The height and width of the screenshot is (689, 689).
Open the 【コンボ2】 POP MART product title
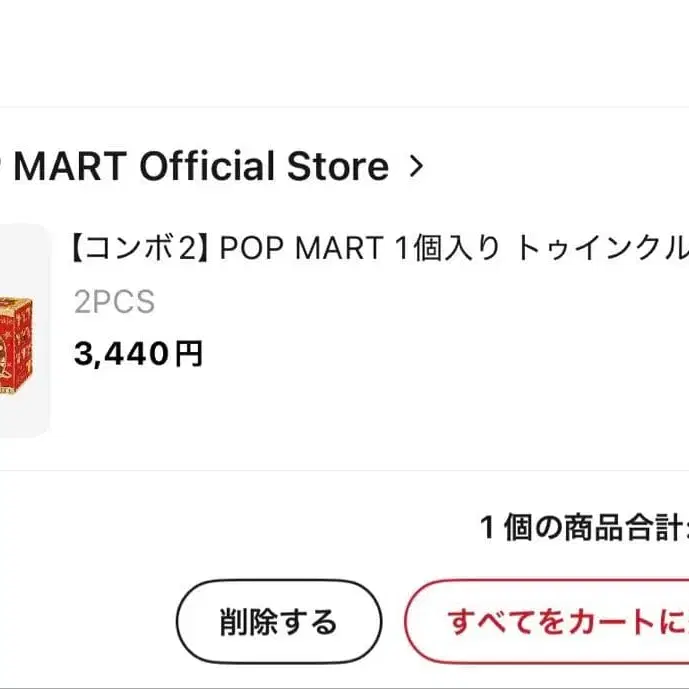(x=380, y=248)
